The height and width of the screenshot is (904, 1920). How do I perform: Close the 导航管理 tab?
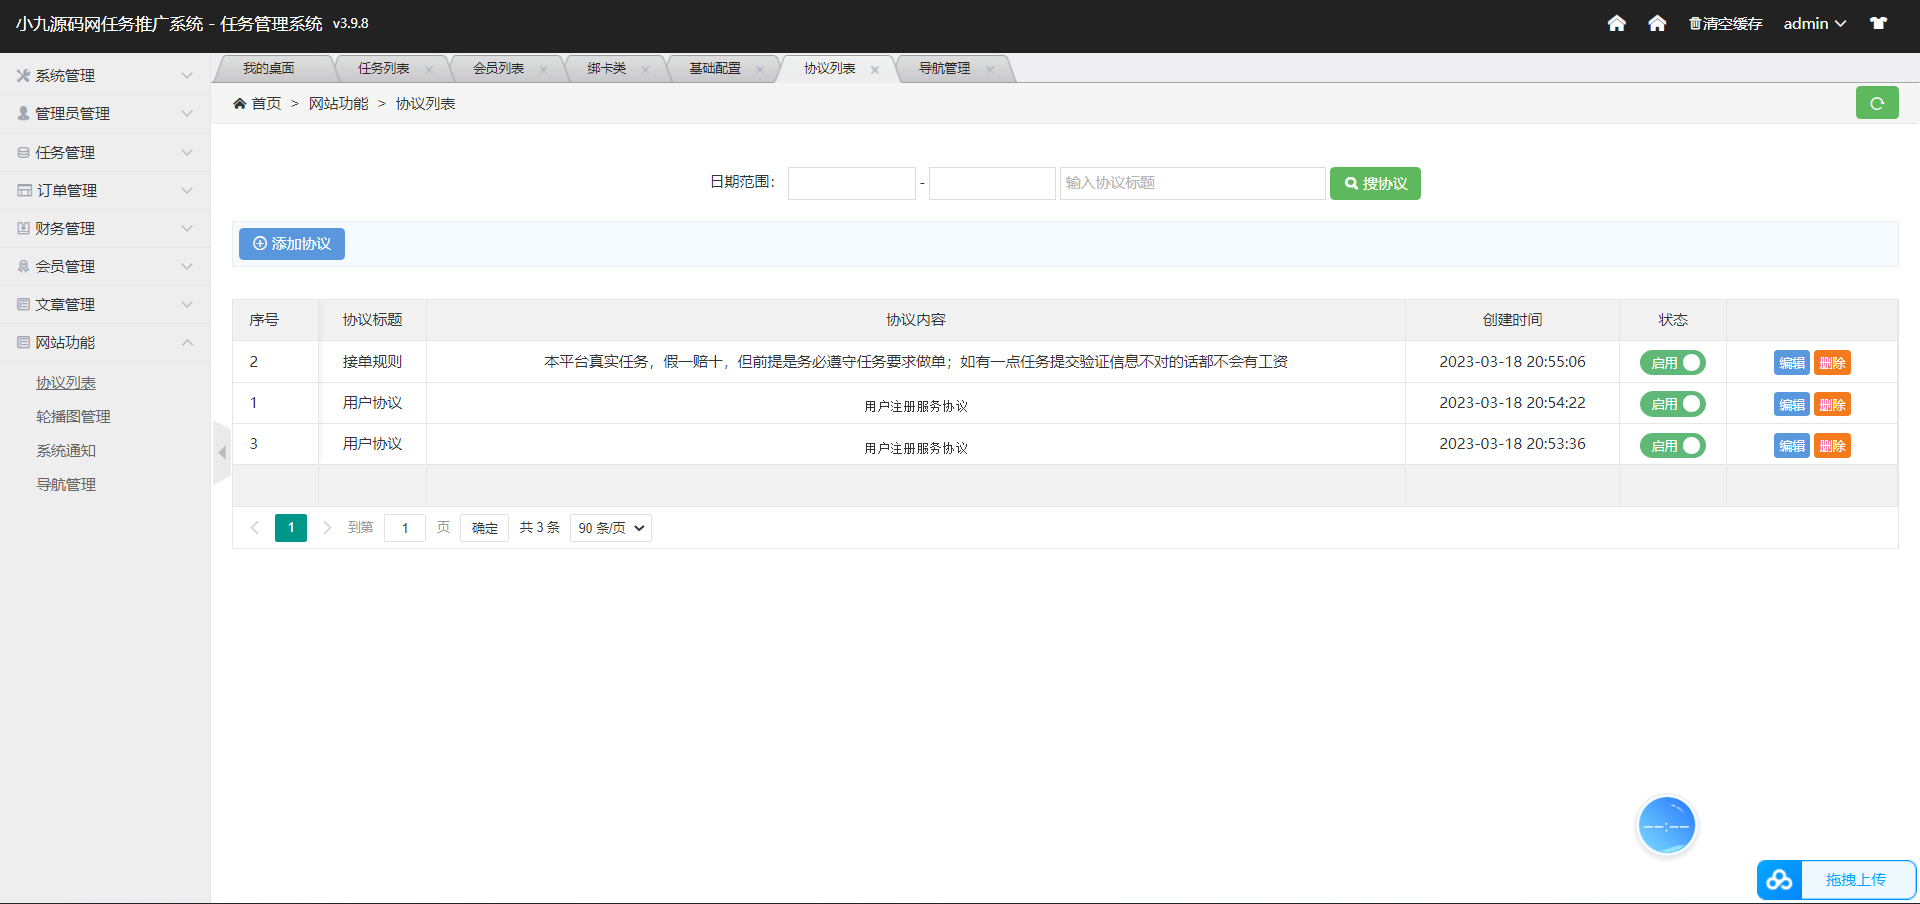click(990, 69)
